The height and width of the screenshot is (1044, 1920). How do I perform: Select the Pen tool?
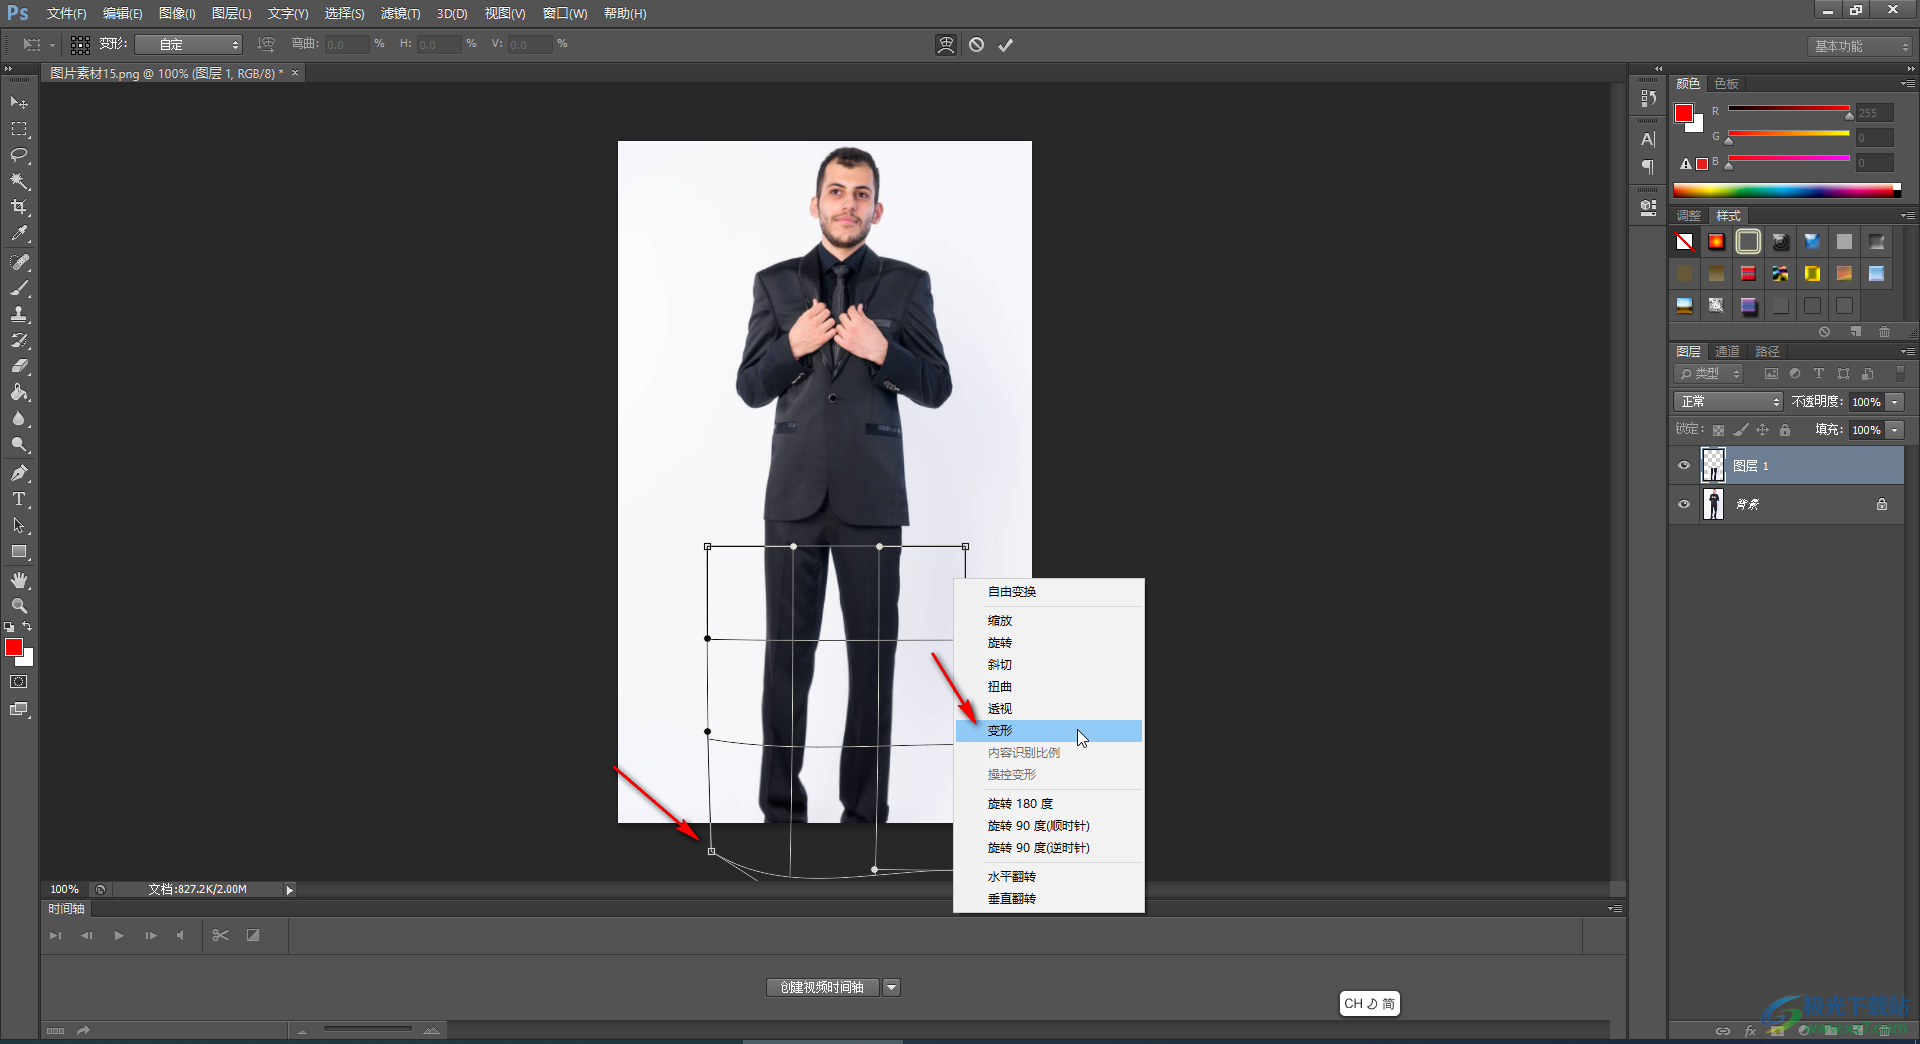[19, 473]
